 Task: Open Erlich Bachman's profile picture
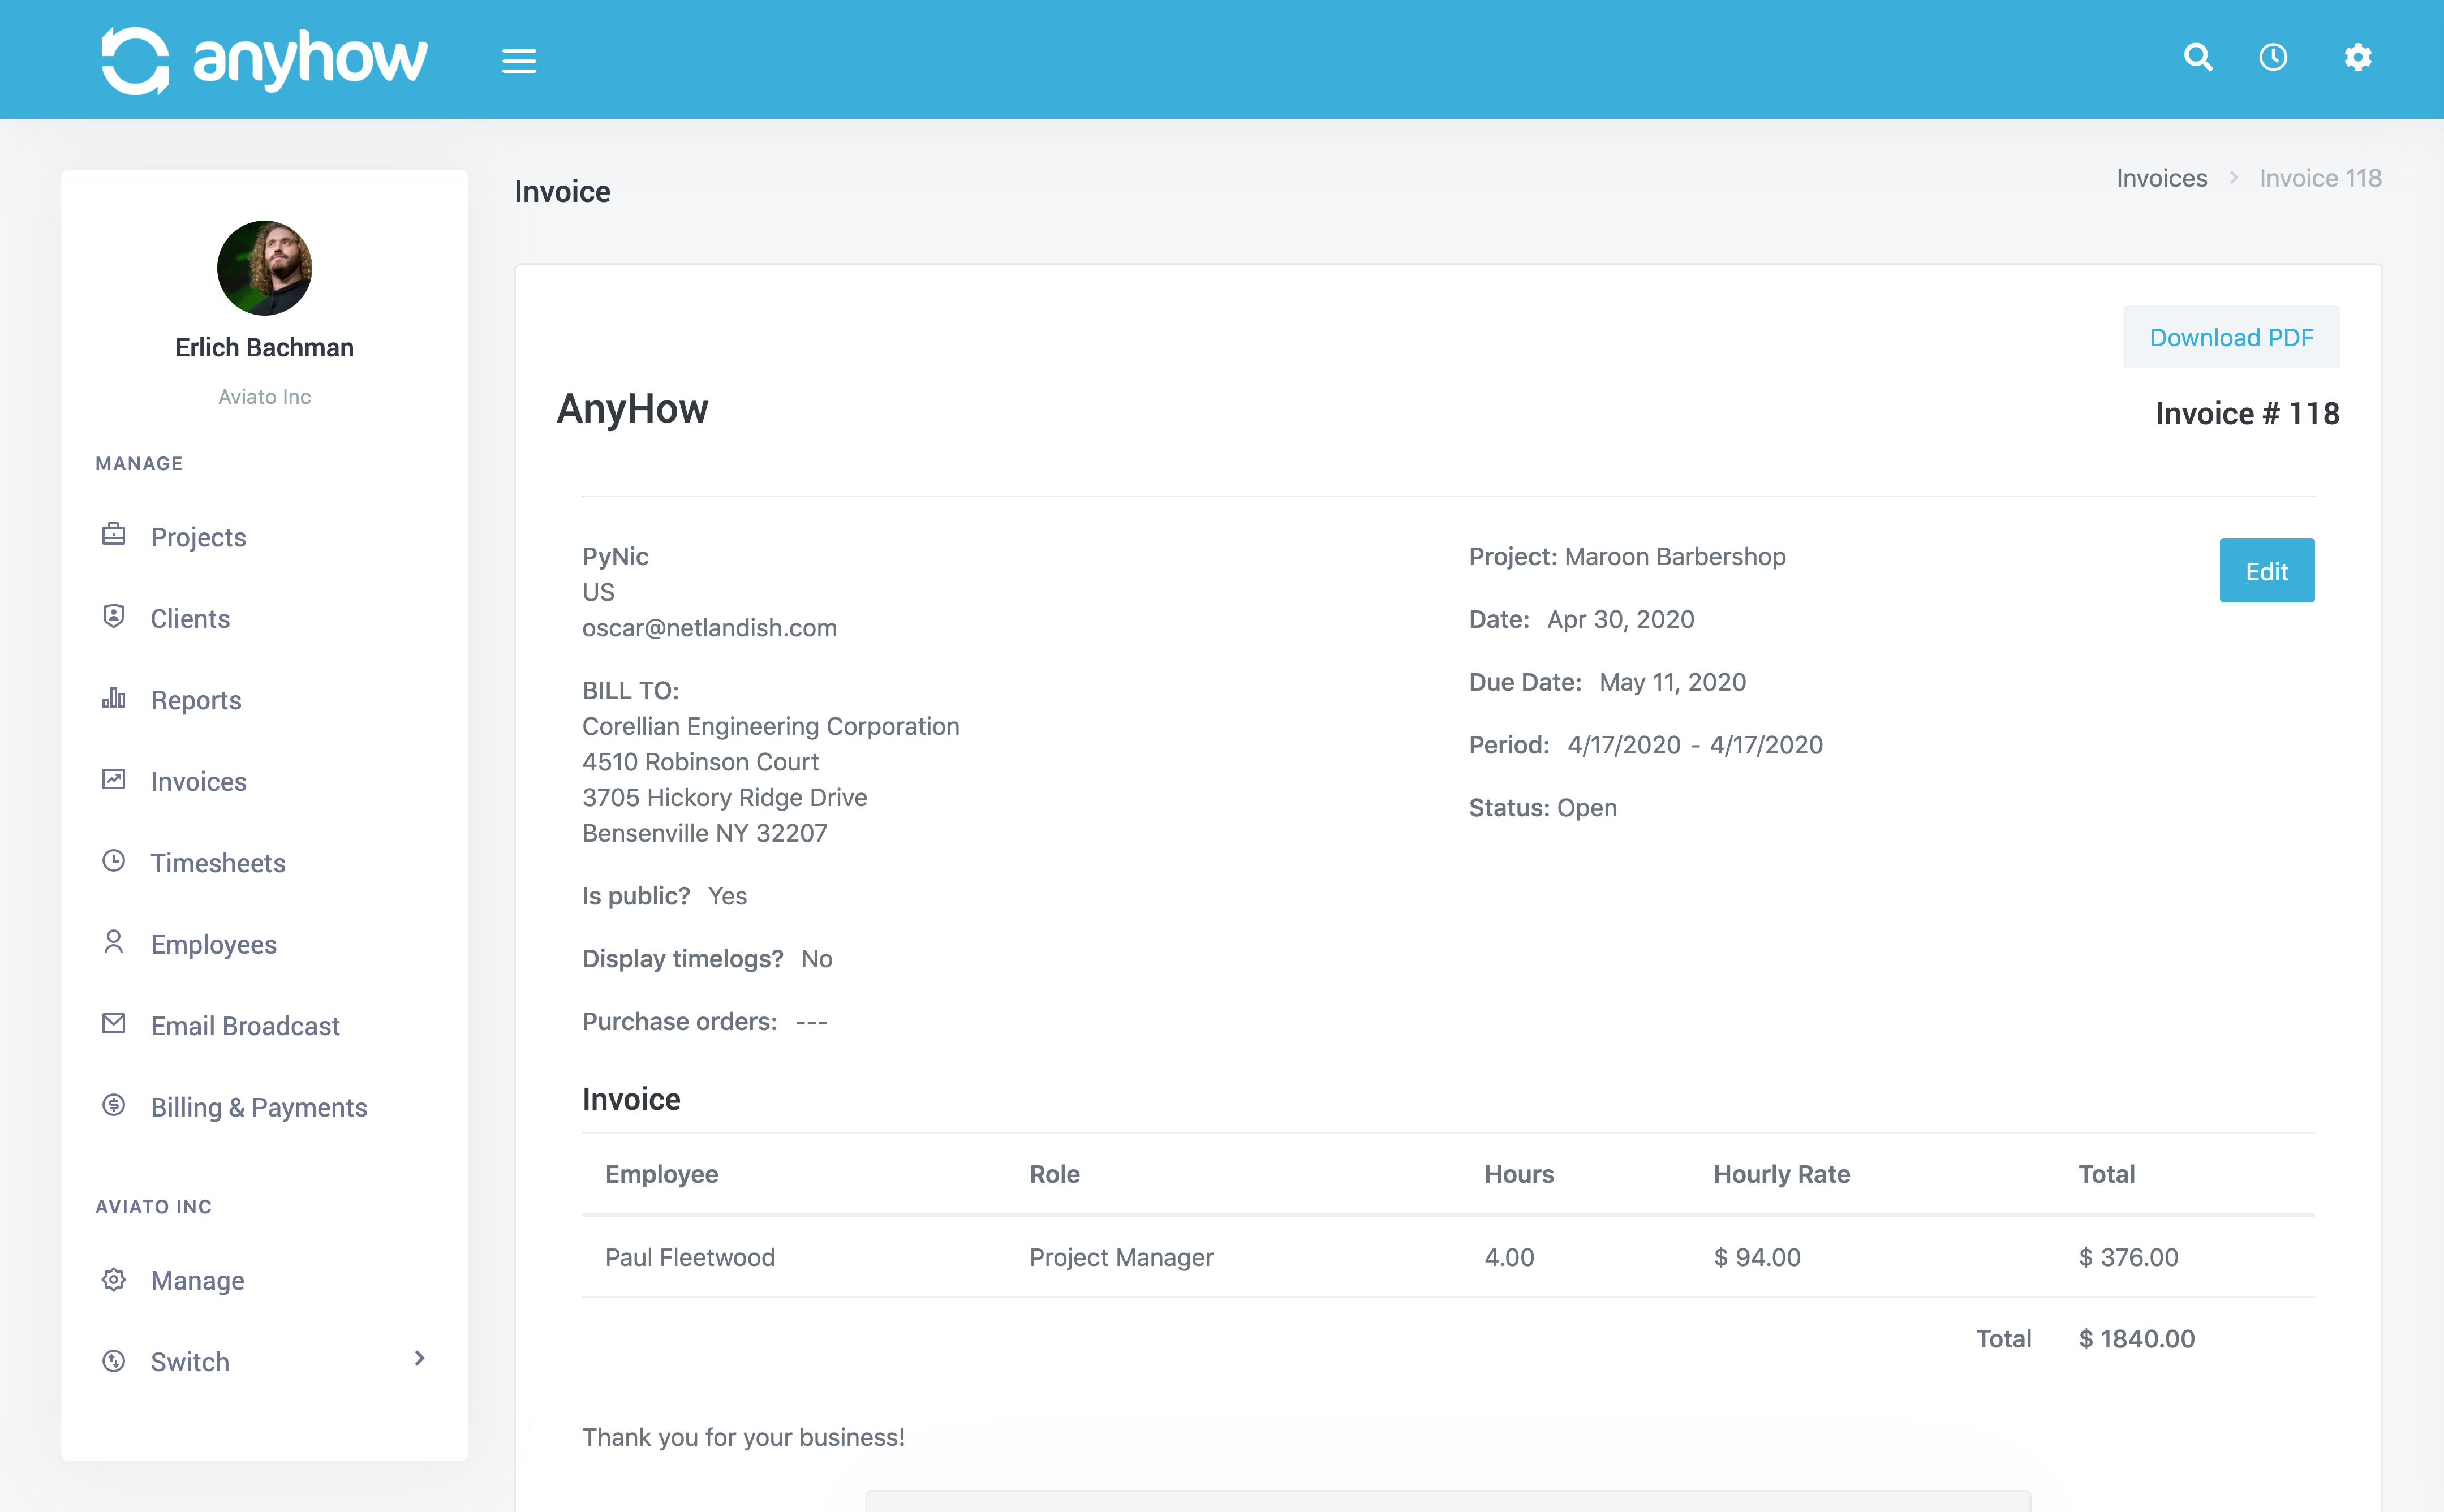coord(264,268)
